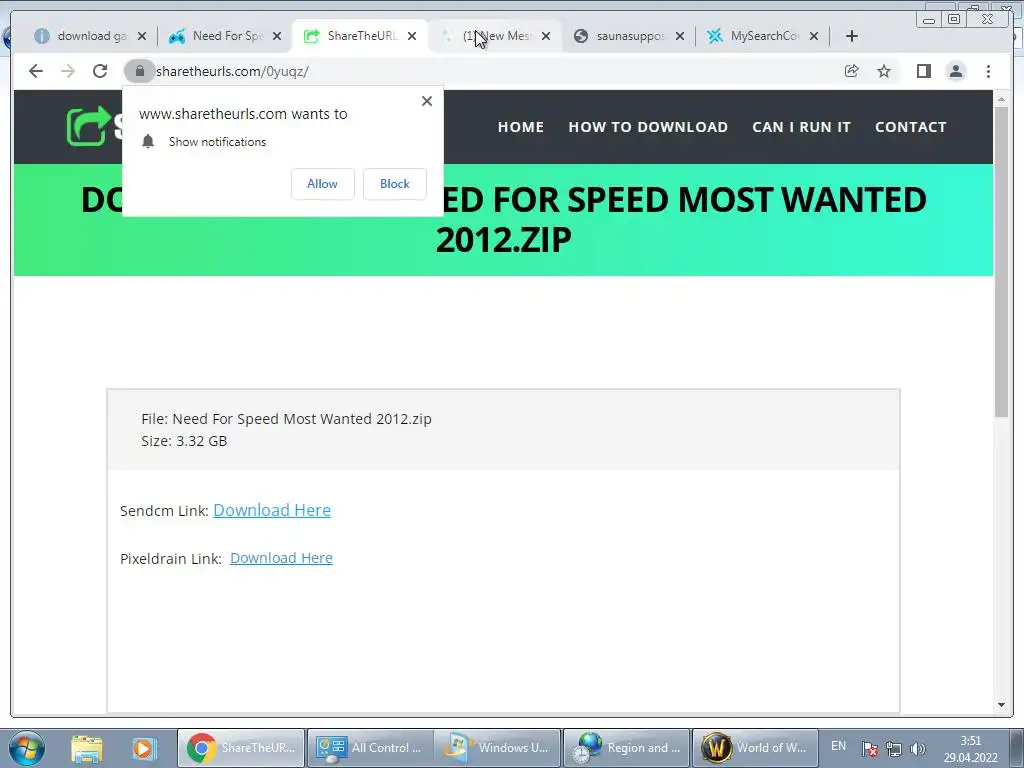Close the 'download ga' tab

[x=142, y=36]
